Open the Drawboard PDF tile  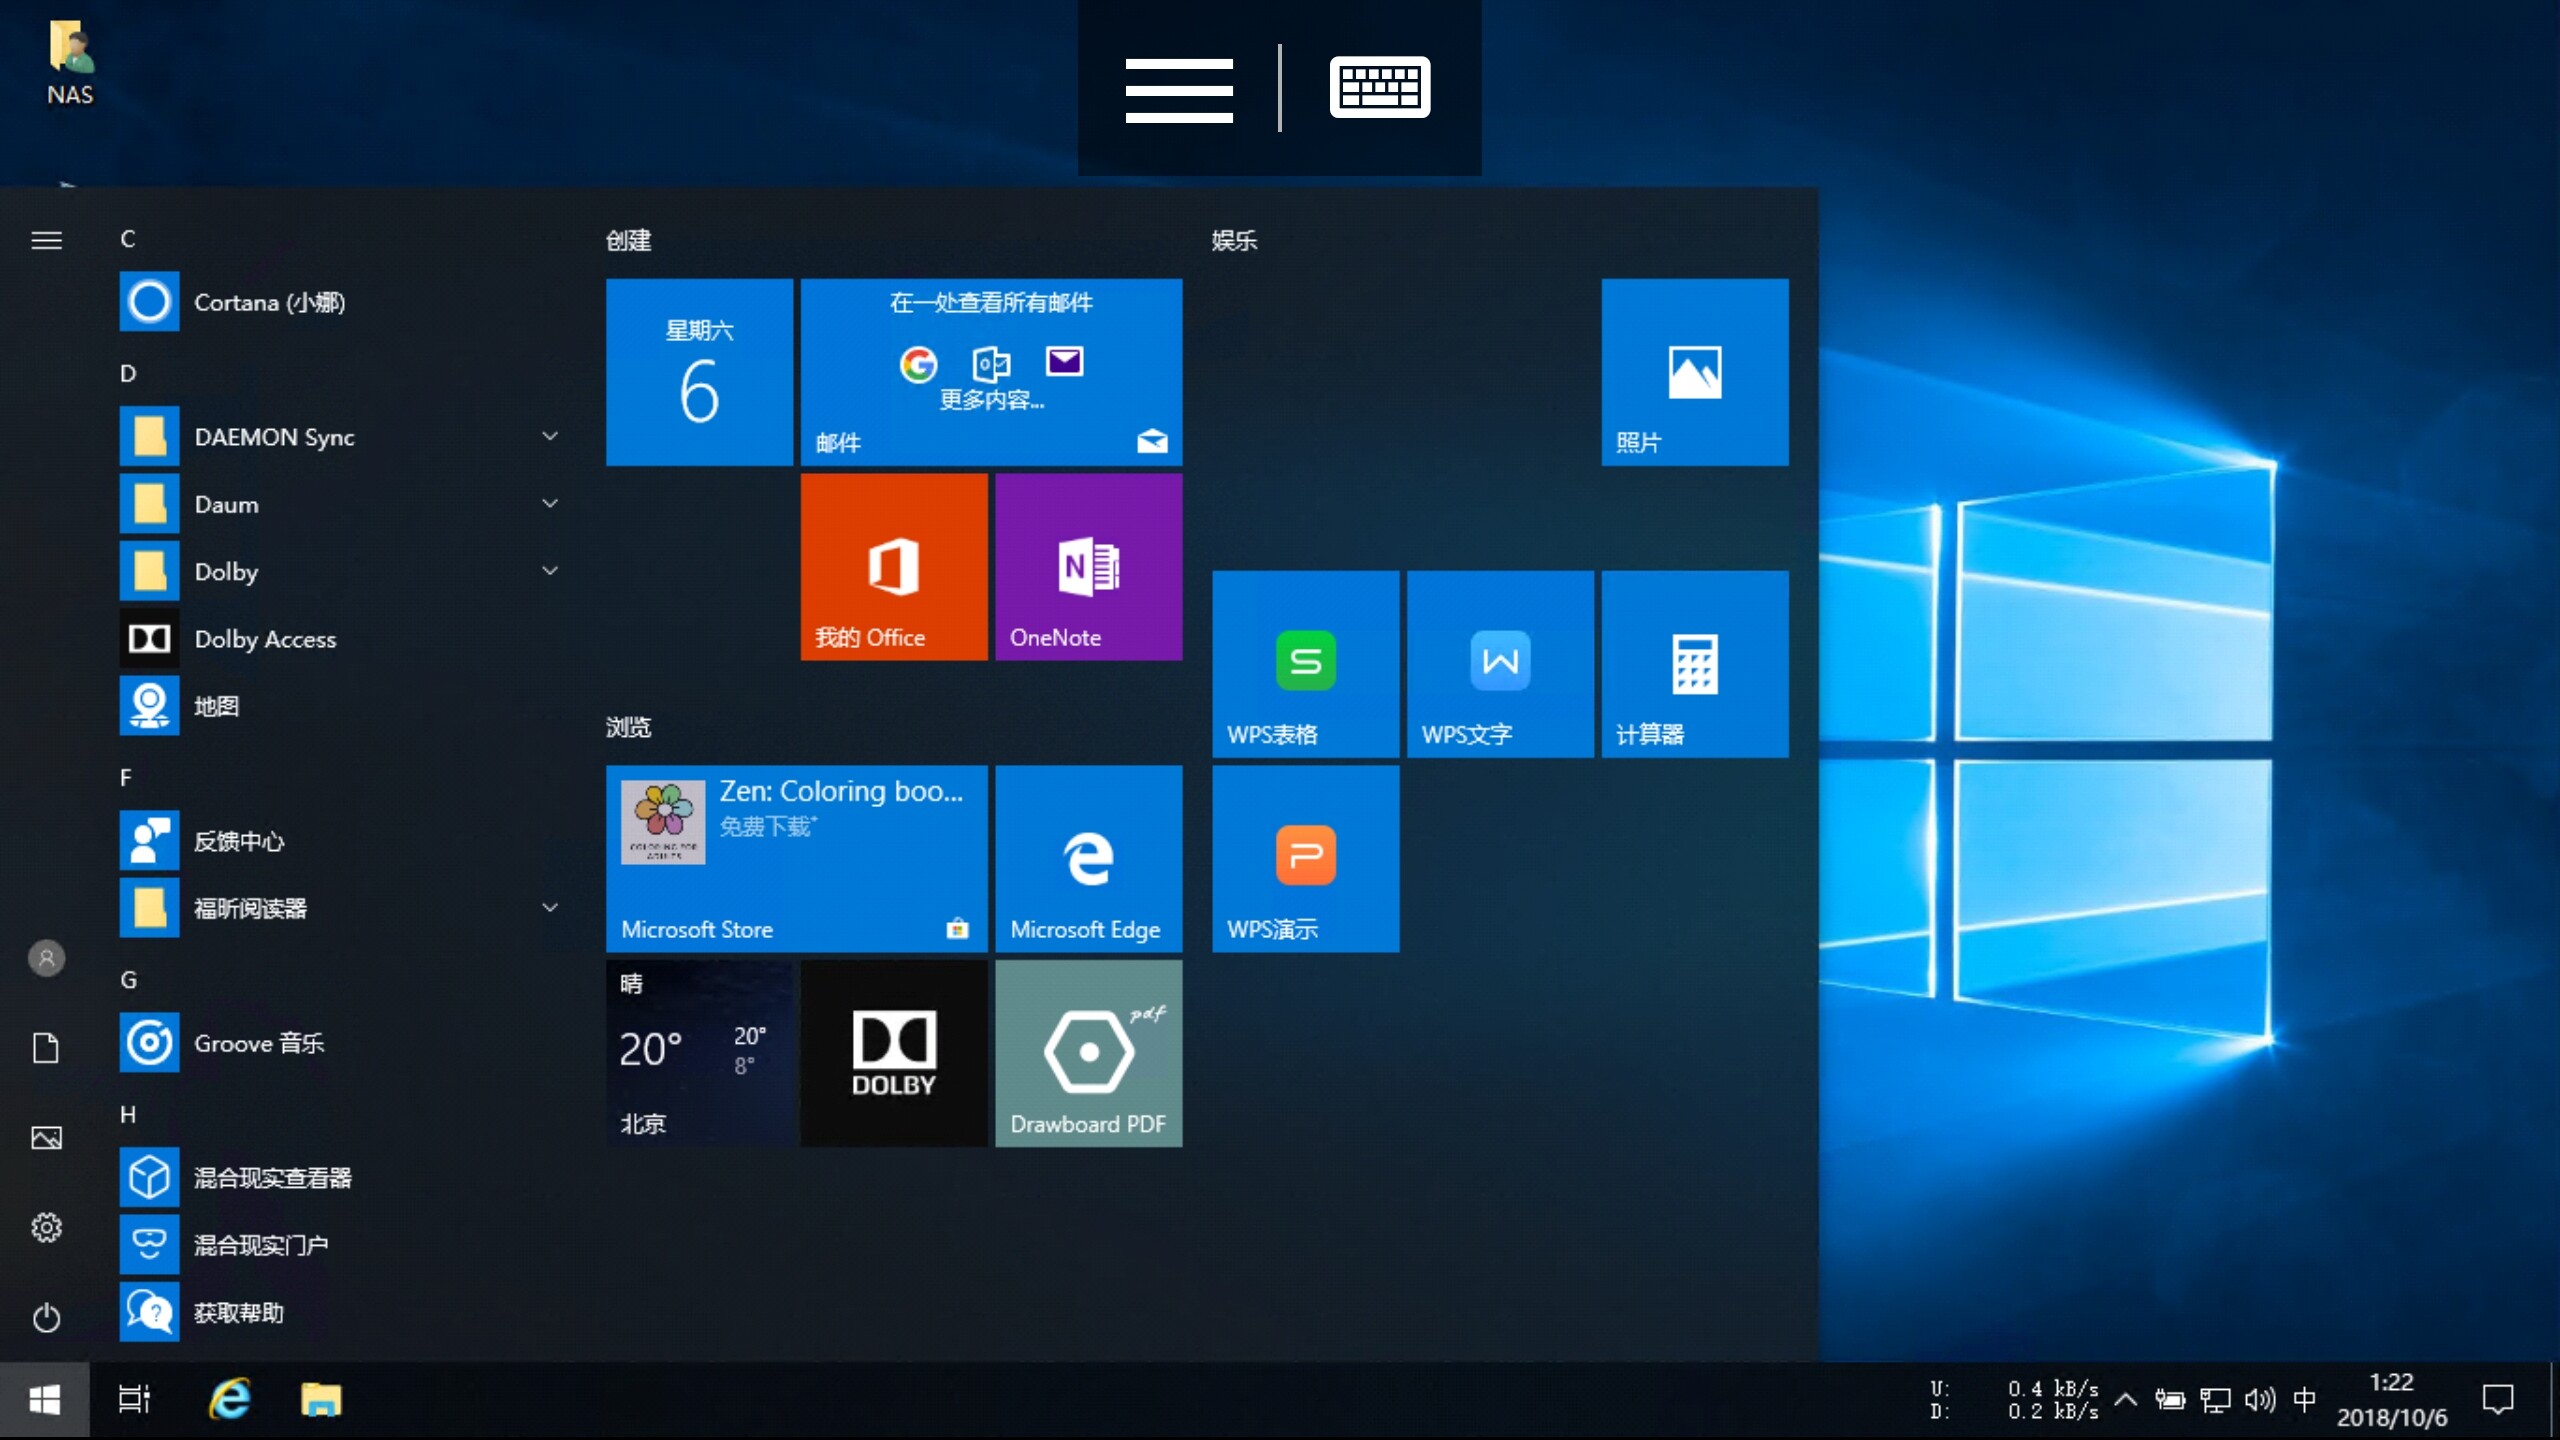(1089, 1054)
